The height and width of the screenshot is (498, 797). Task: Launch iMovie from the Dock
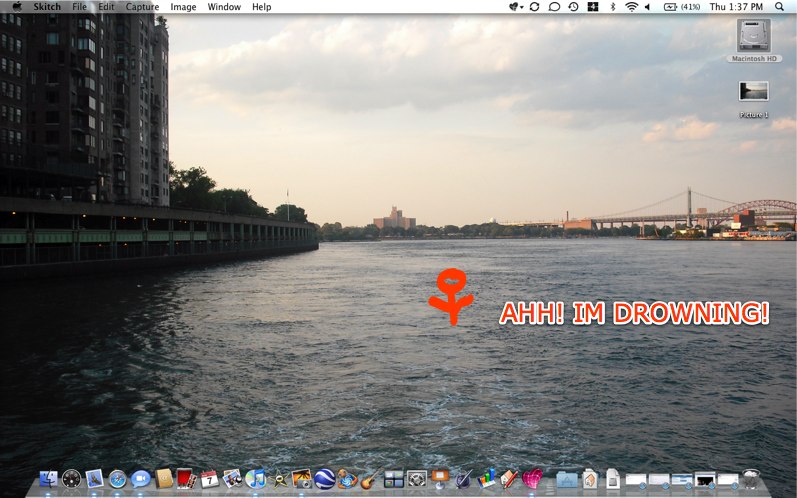pyautogui.click(x=279, y=479)
